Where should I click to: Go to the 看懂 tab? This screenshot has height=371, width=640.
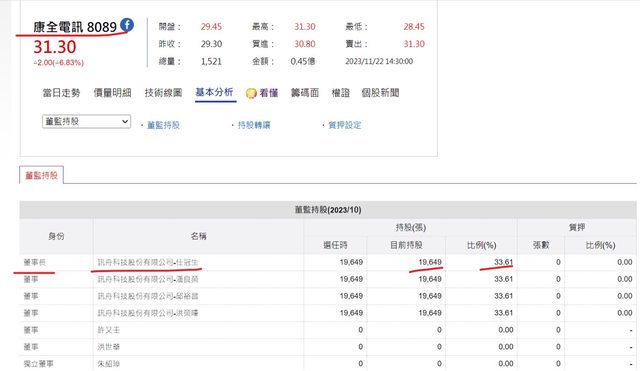[x=269, y=93]
